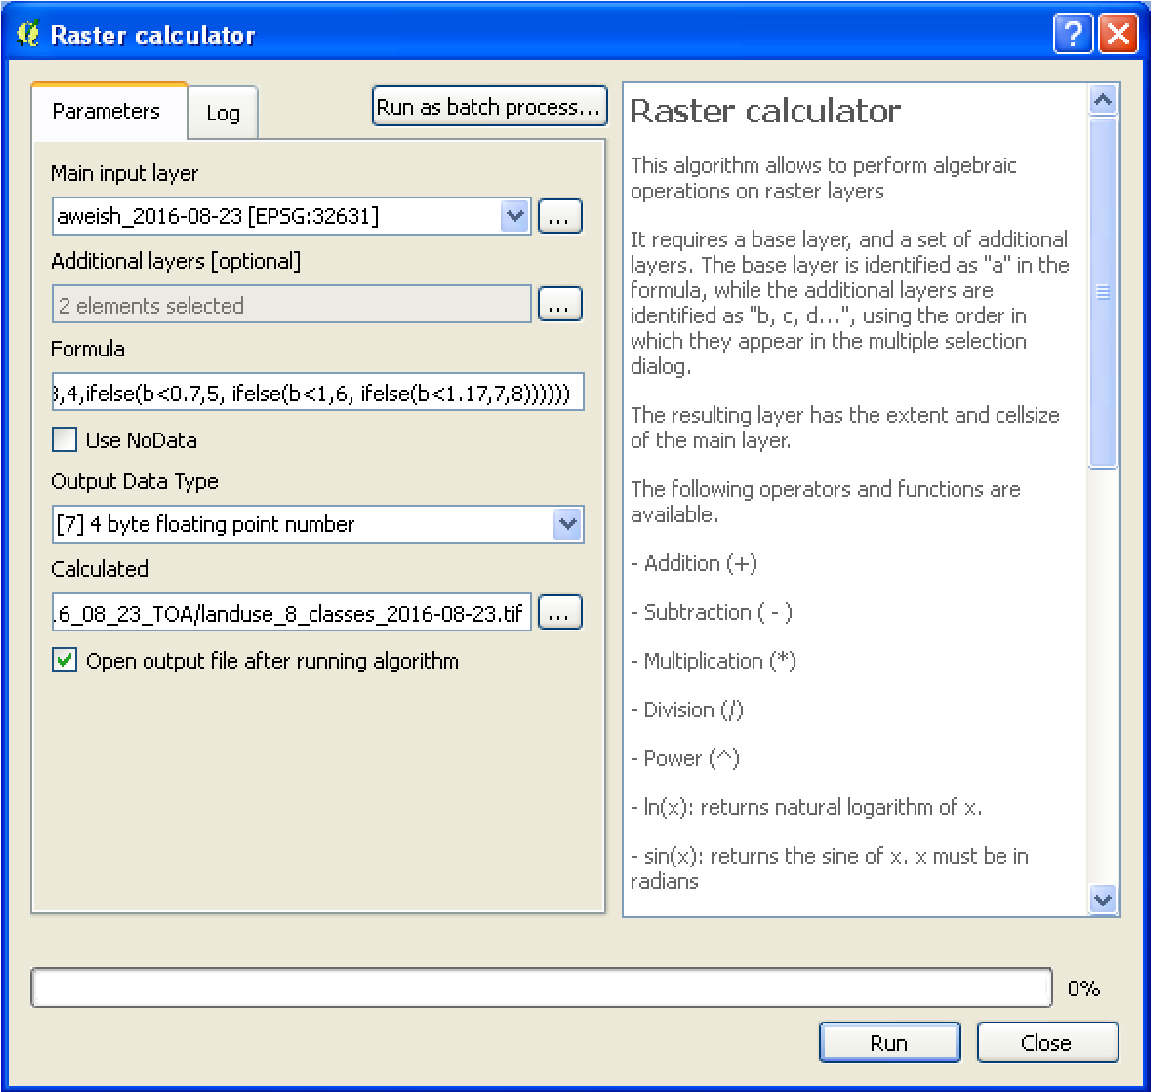Image resolution: width=1151 pixels, height=1092 pixels.
Task: Click the 'Main input layer' label
Action: 124,174
